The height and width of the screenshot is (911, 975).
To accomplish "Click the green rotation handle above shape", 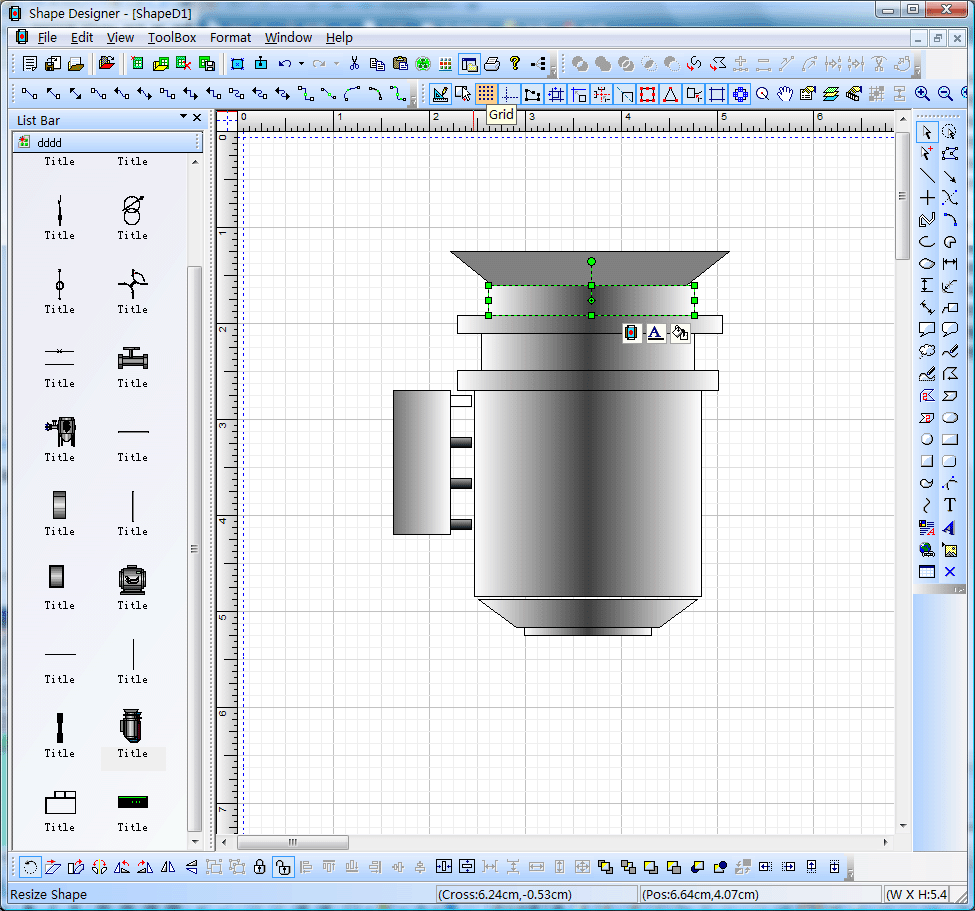I will coord(591,261).
